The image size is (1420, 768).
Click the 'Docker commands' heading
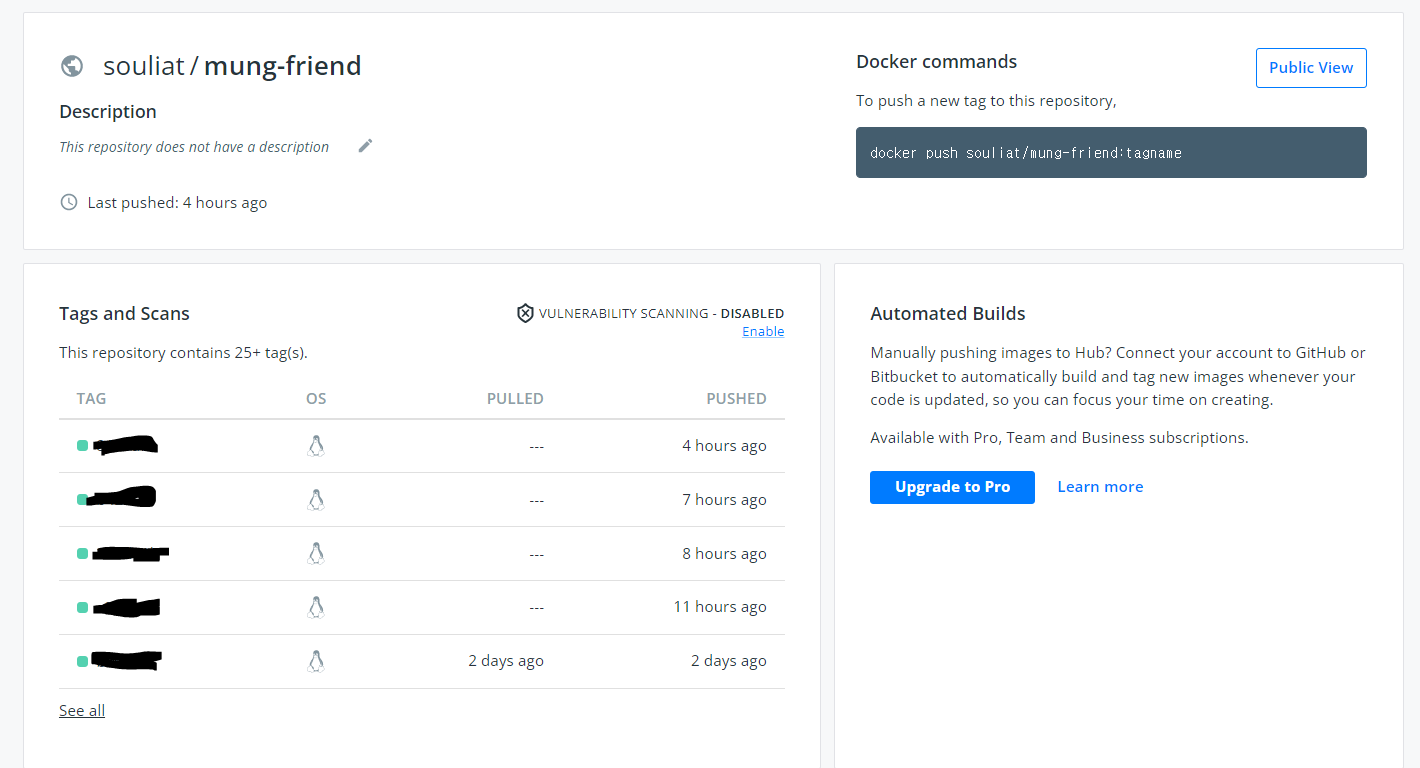pyautogui.click(x=936, y=62)
